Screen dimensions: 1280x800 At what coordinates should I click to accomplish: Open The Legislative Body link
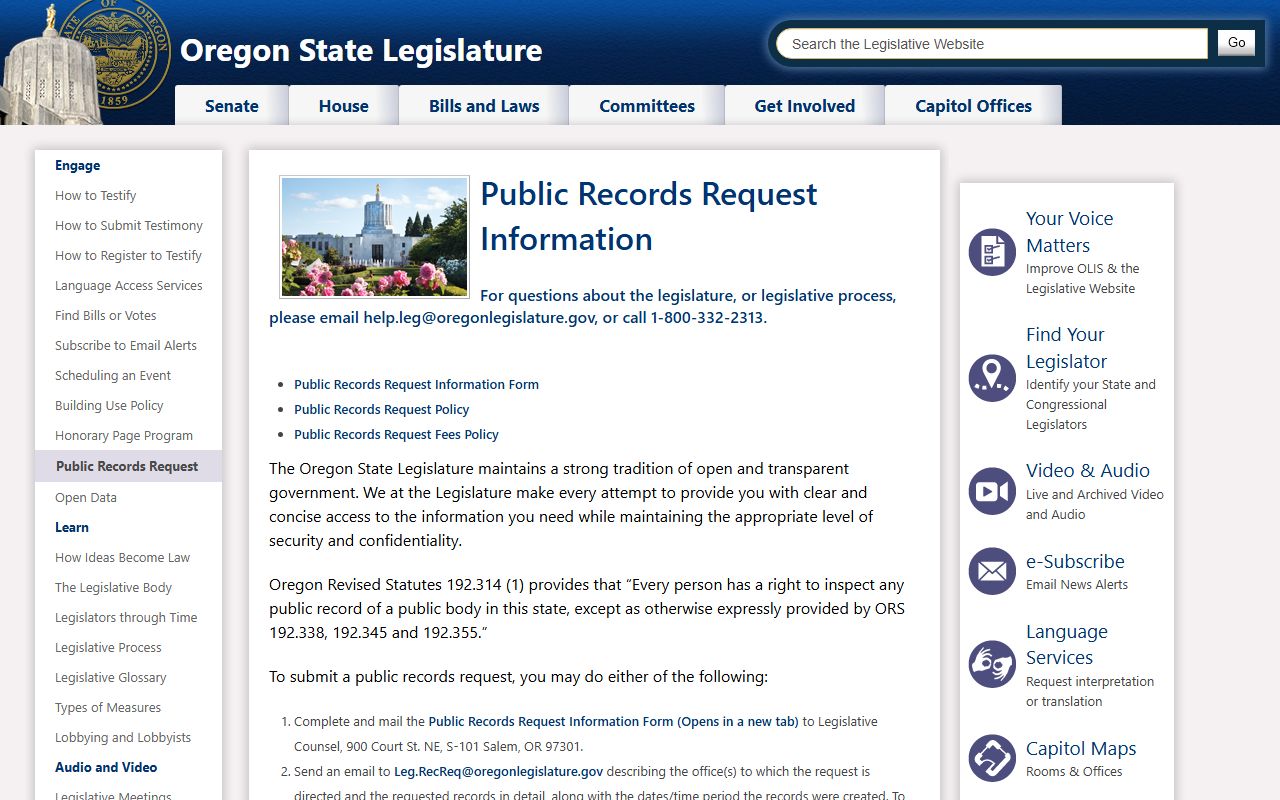tap(113, 587)
